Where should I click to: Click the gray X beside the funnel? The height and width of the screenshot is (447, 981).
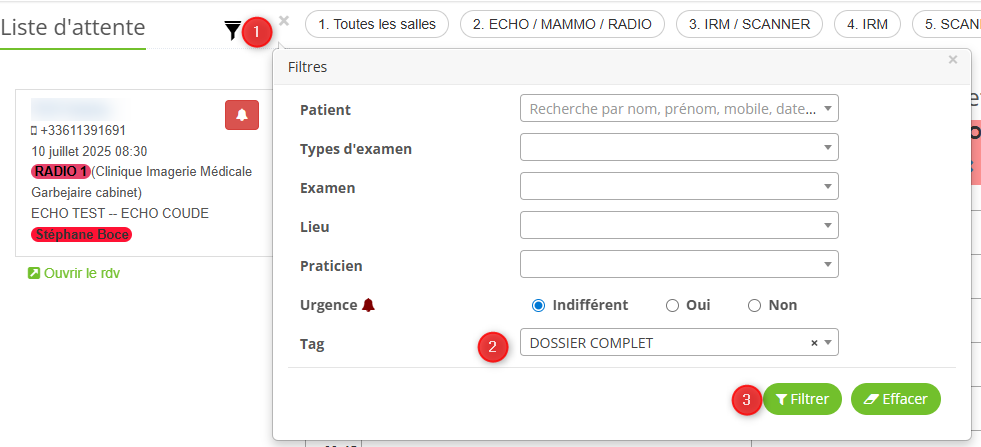click(x=285, y=20)
